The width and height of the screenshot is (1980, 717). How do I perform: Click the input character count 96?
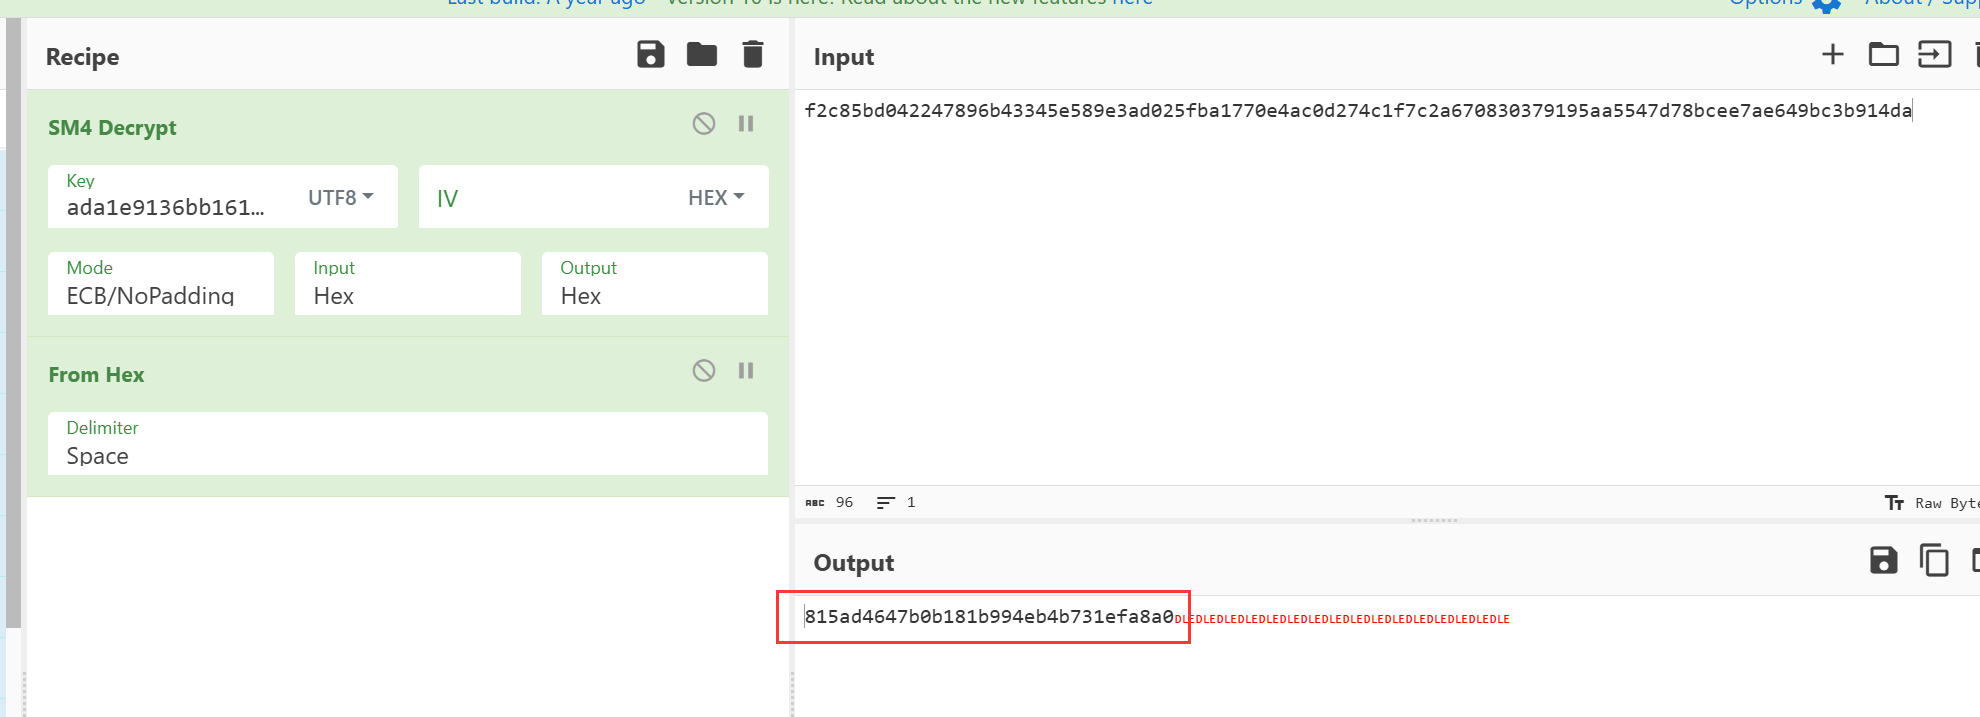coord(830,502)
